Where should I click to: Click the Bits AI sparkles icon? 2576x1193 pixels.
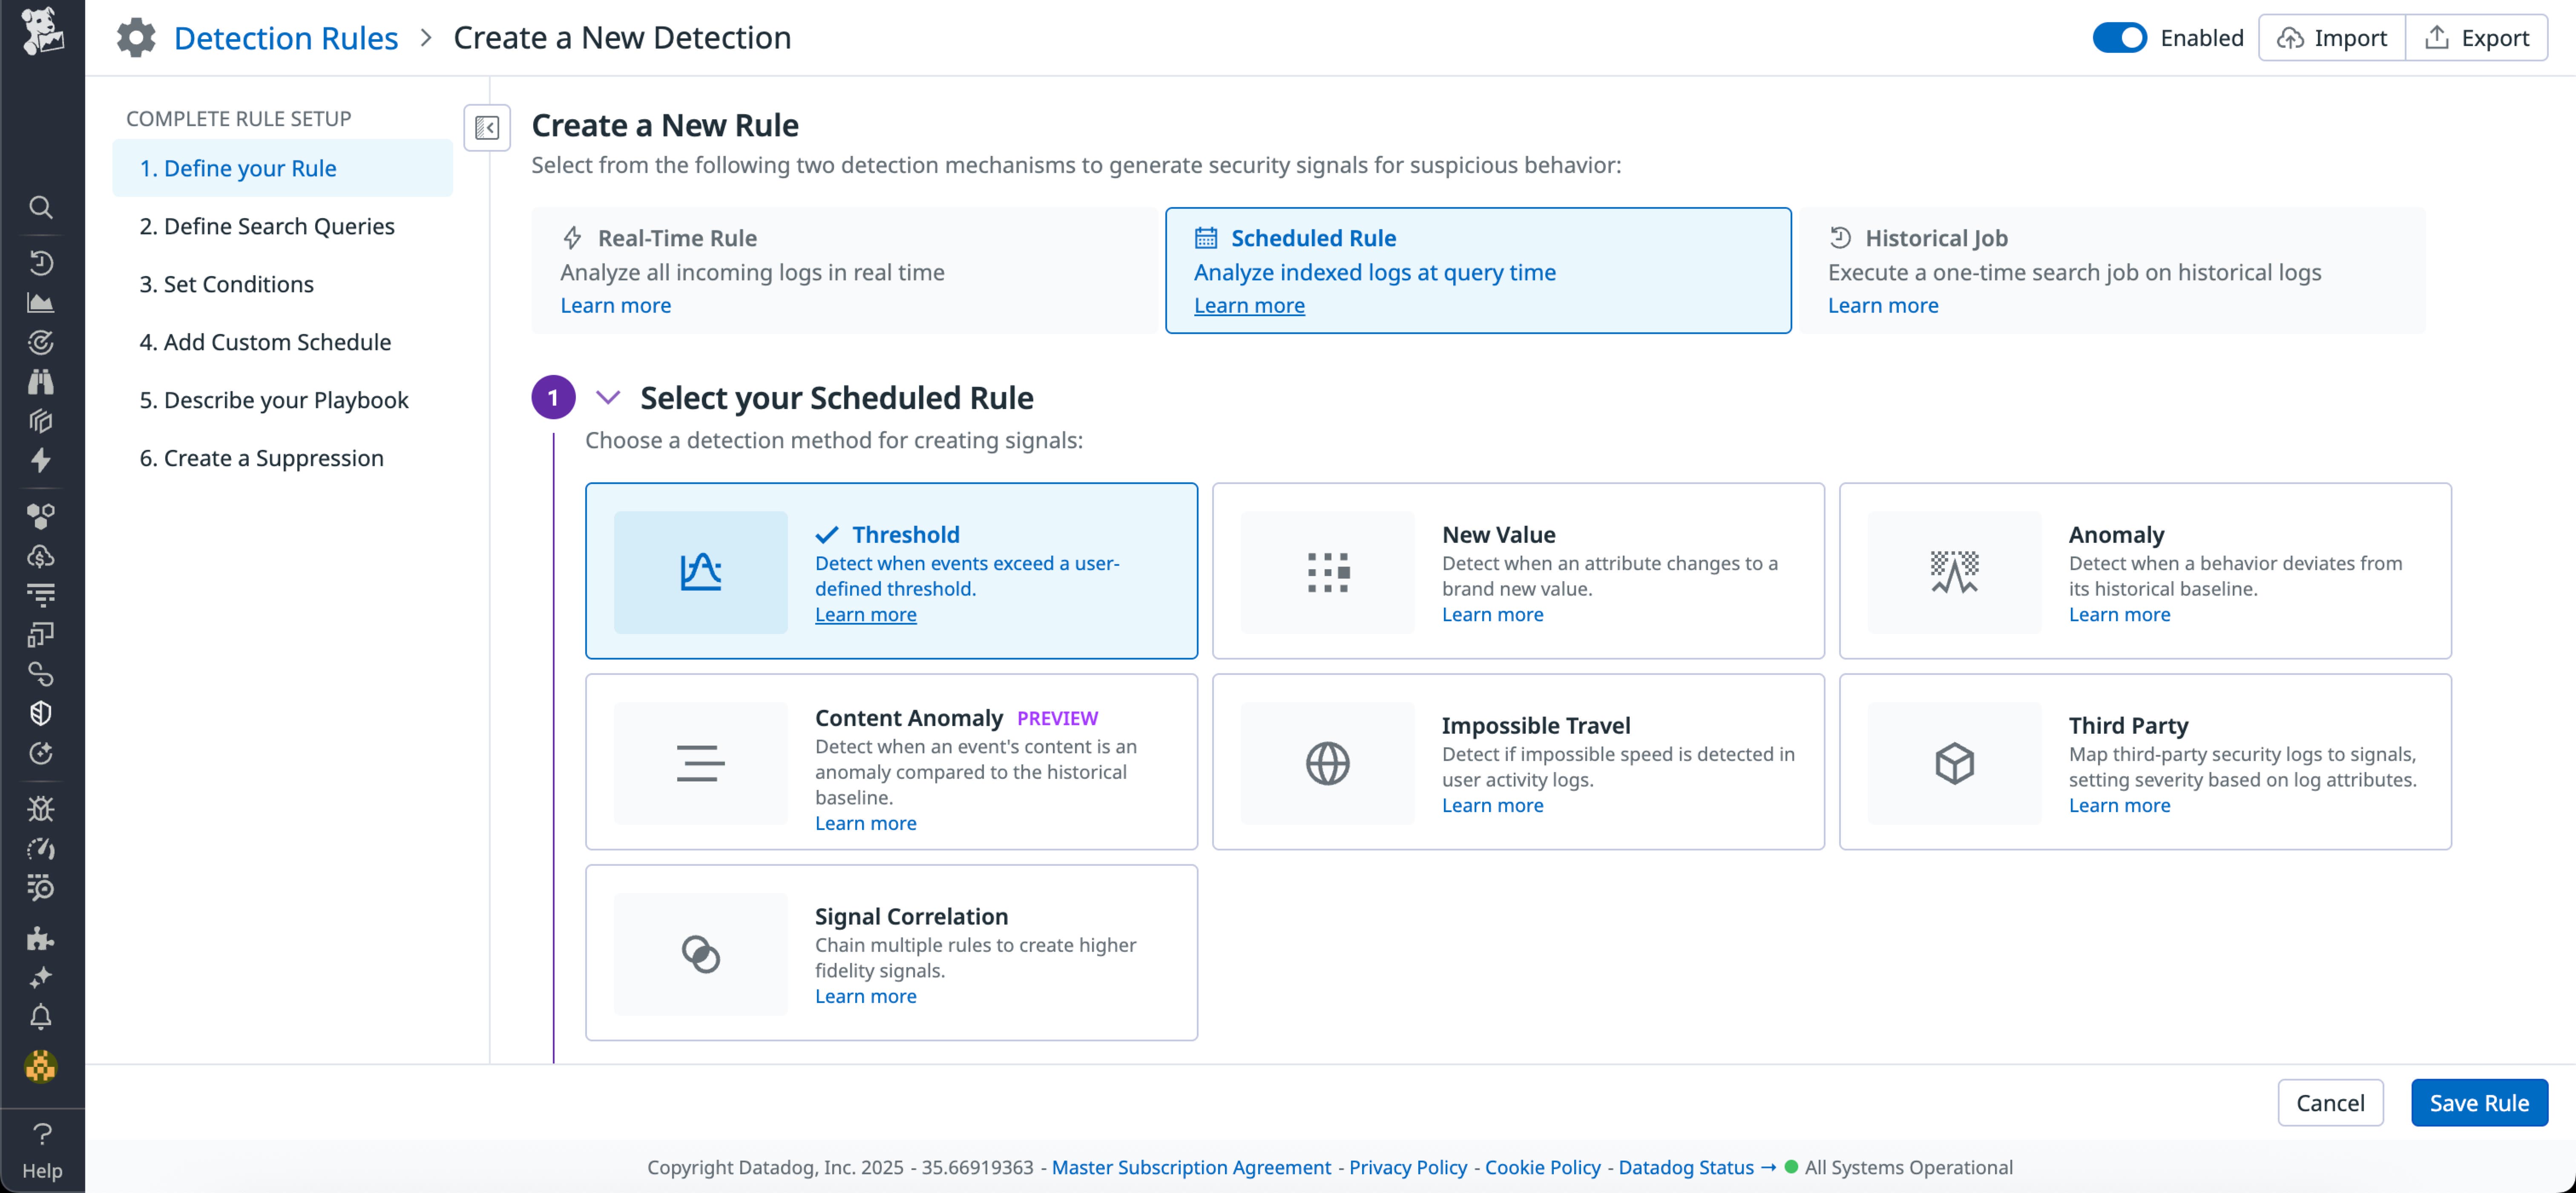tap(41, 977)
